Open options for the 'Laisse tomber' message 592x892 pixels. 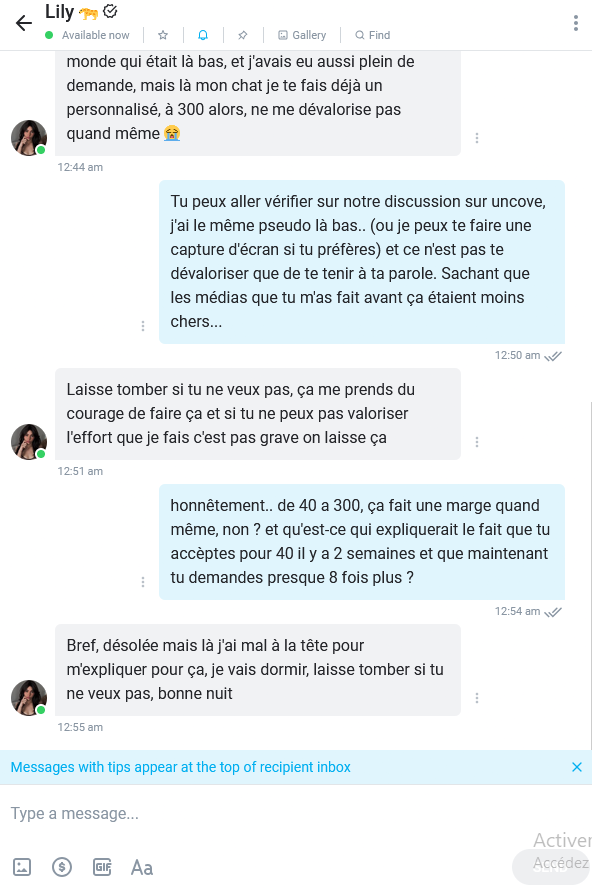pos(477,442)
